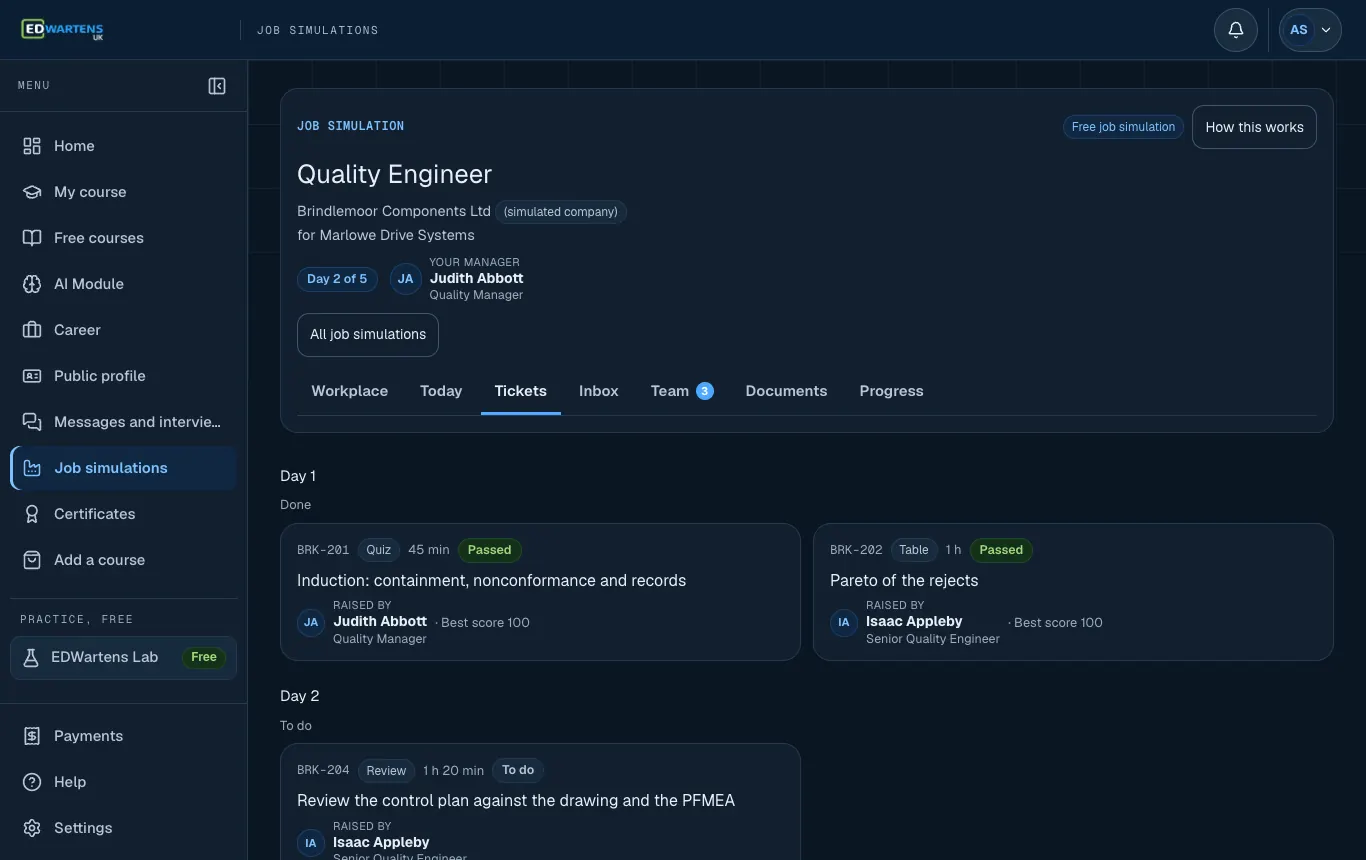Click Judith Abbott's JA manager avatar in header
This screenshot has width=1366, height=860.
(405, 279)
